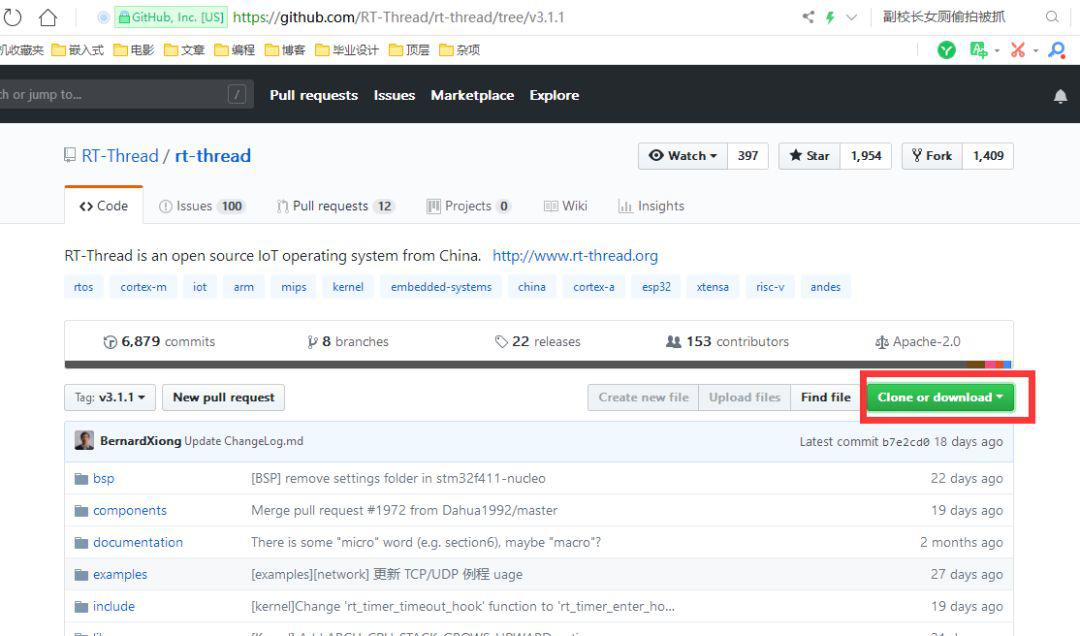This screenshot has width=1080, height=636.
Task: View the 1,954 stargazers count
Action: click(866, 156)
